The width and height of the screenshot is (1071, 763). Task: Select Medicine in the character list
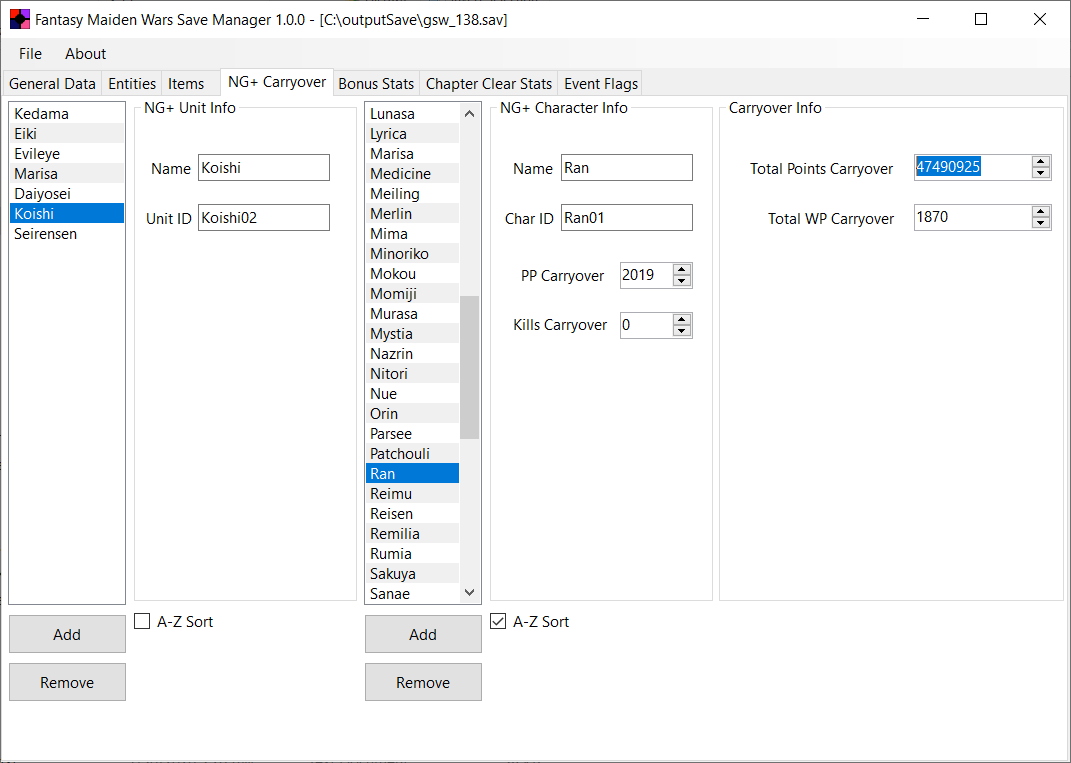(x=413, y=174)
